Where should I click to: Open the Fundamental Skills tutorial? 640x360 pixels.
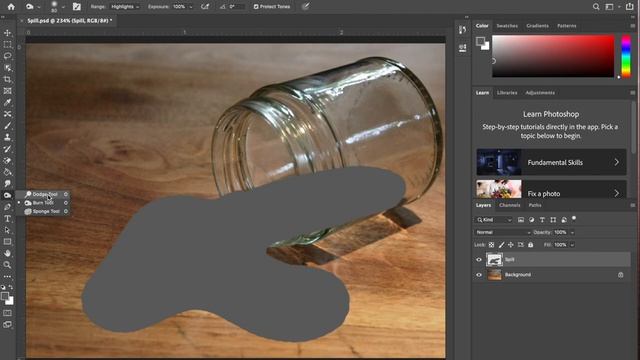tap(551, 162)
